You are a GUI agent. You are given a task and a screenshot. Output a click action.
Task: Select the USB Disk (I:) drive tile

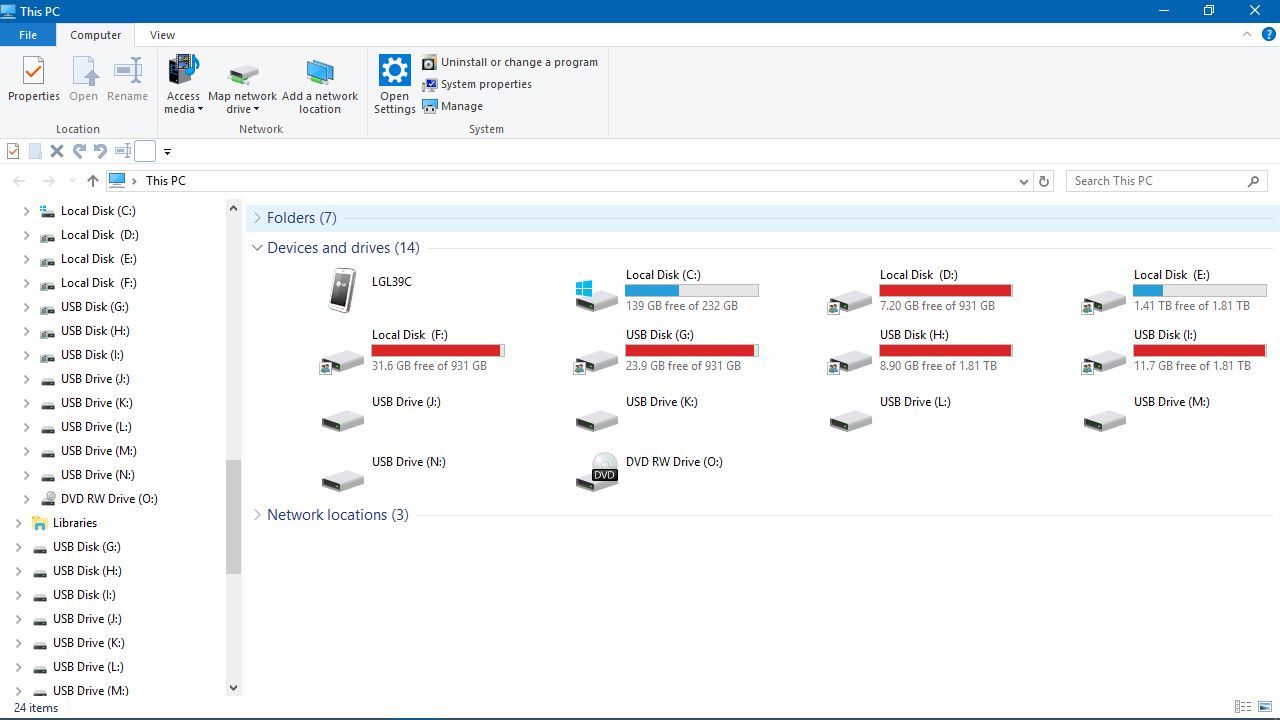[1175, 350]
